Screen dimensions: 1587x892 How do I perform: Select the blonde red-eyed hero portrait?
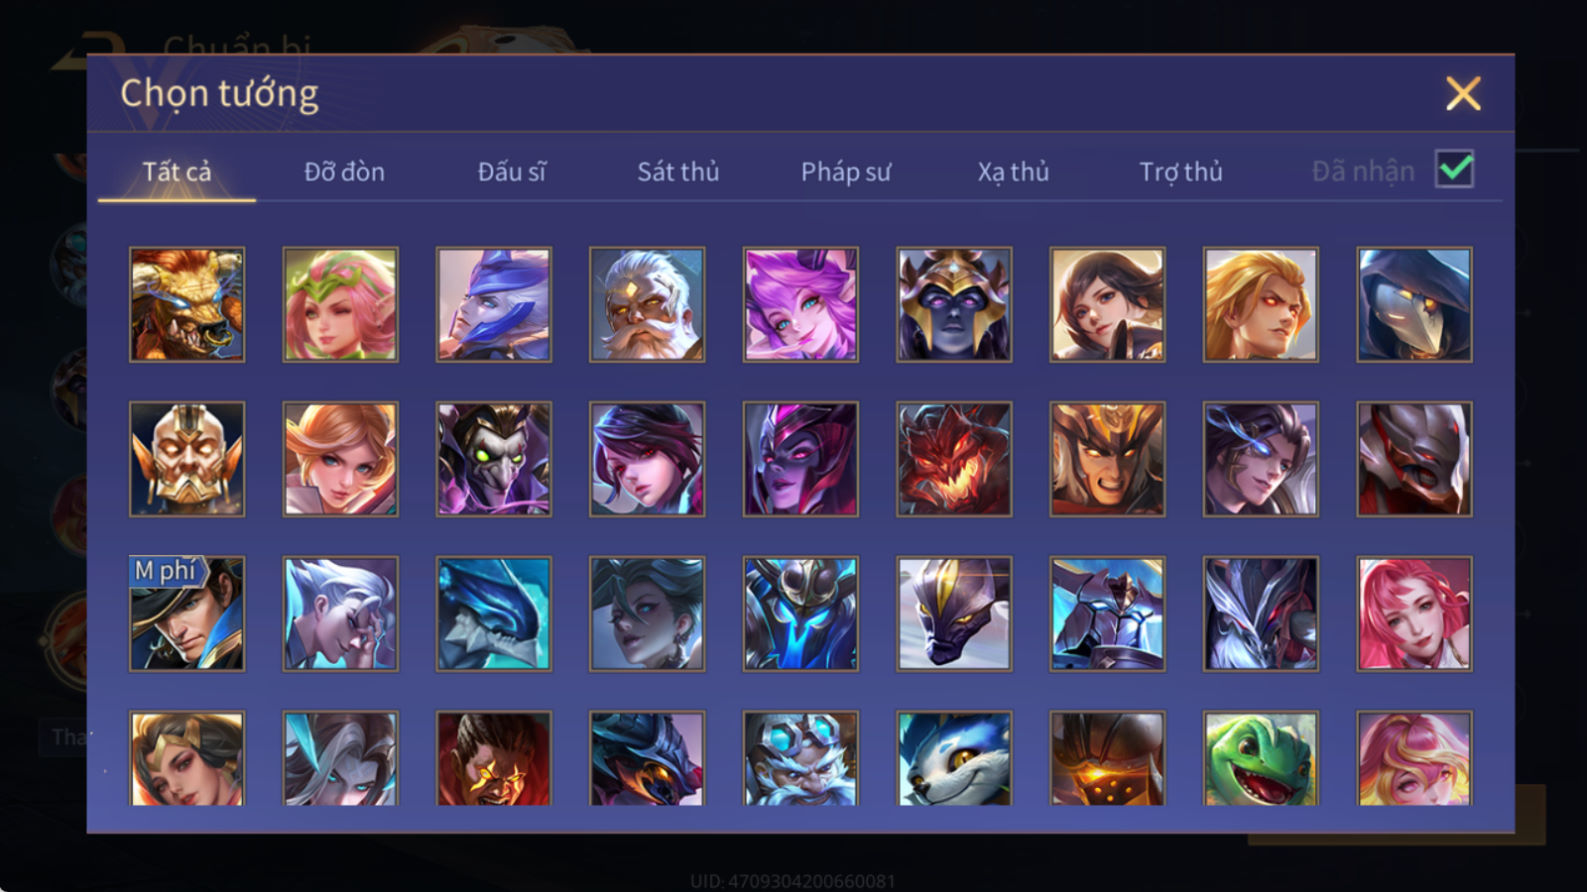pyautogui.click(x=1260, y=304)
